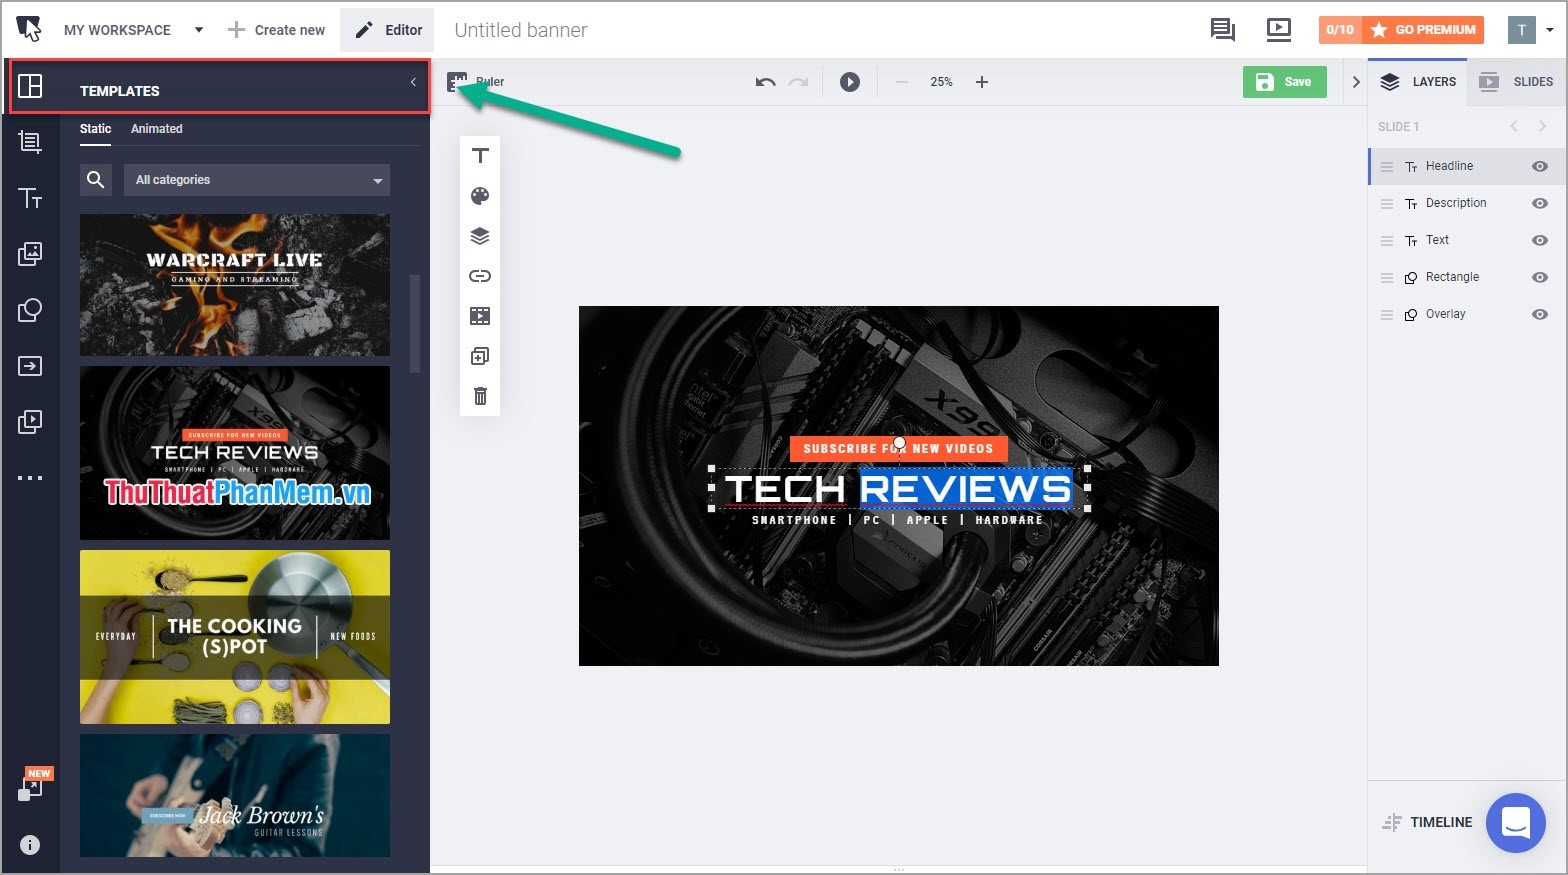Toggle the Ruler icon in toolbar
Image resolution: width=1568 pixels, height=875 pixels.
click(x=457, y=82)
